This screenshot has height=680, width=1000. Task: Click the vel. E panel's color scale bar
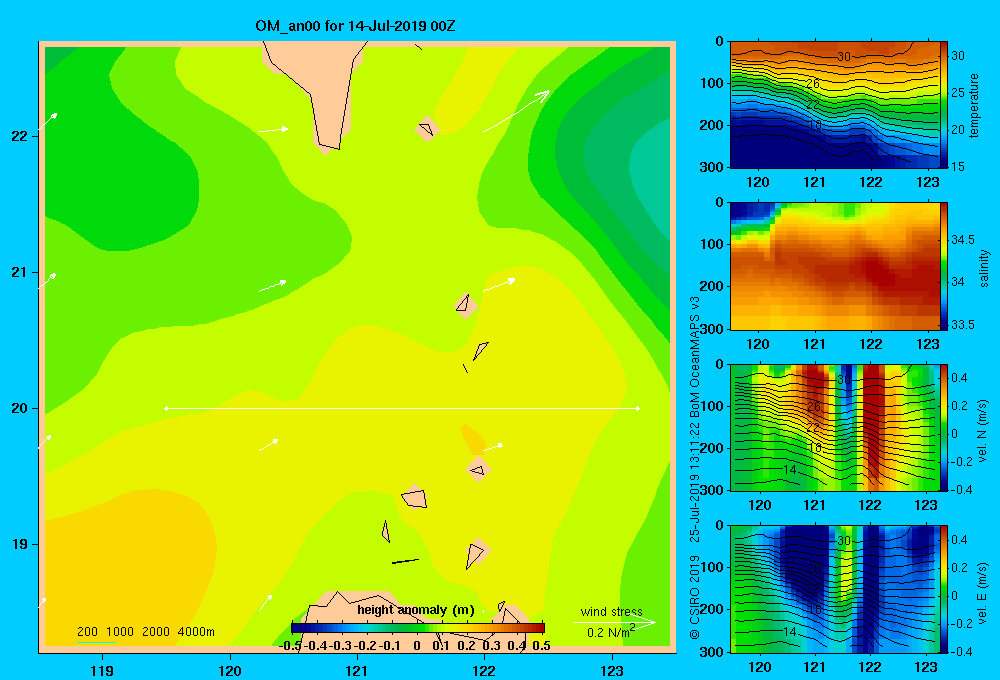point(944,588)
